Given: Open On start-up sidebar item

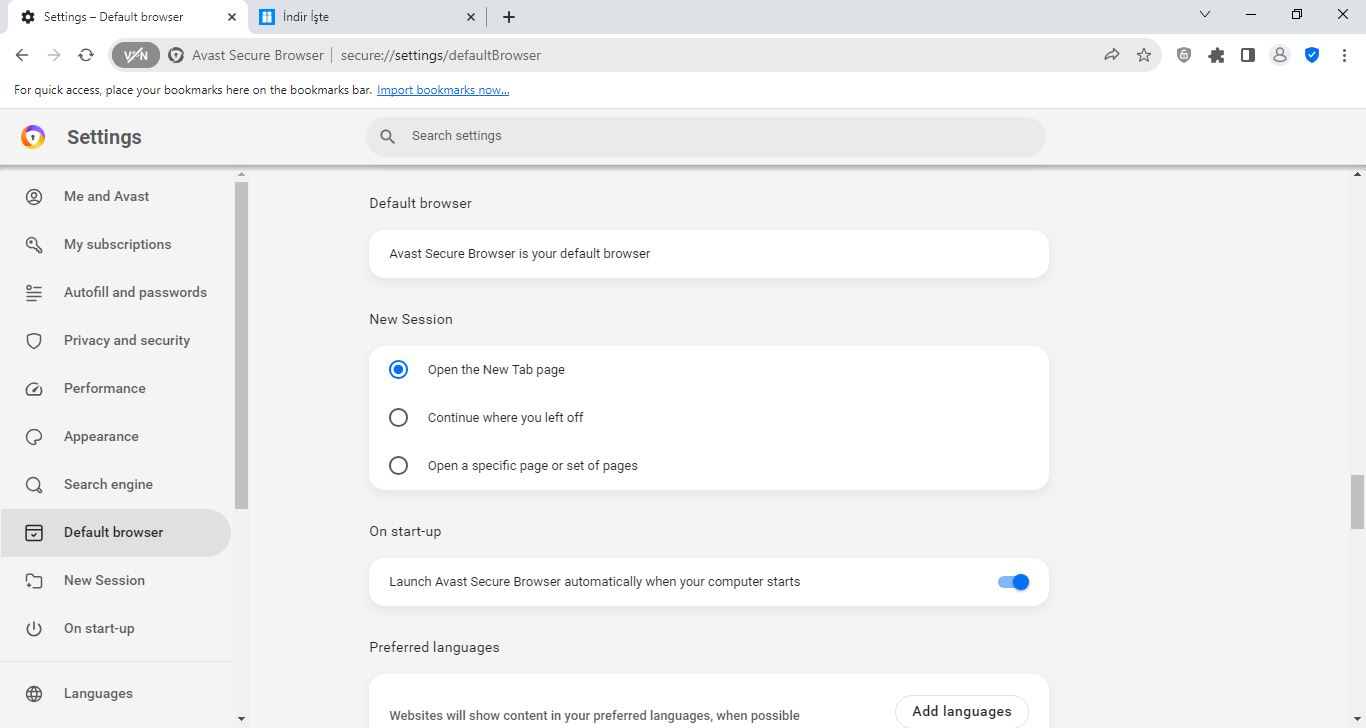Looking at the screenshot, I should (99, 628).
